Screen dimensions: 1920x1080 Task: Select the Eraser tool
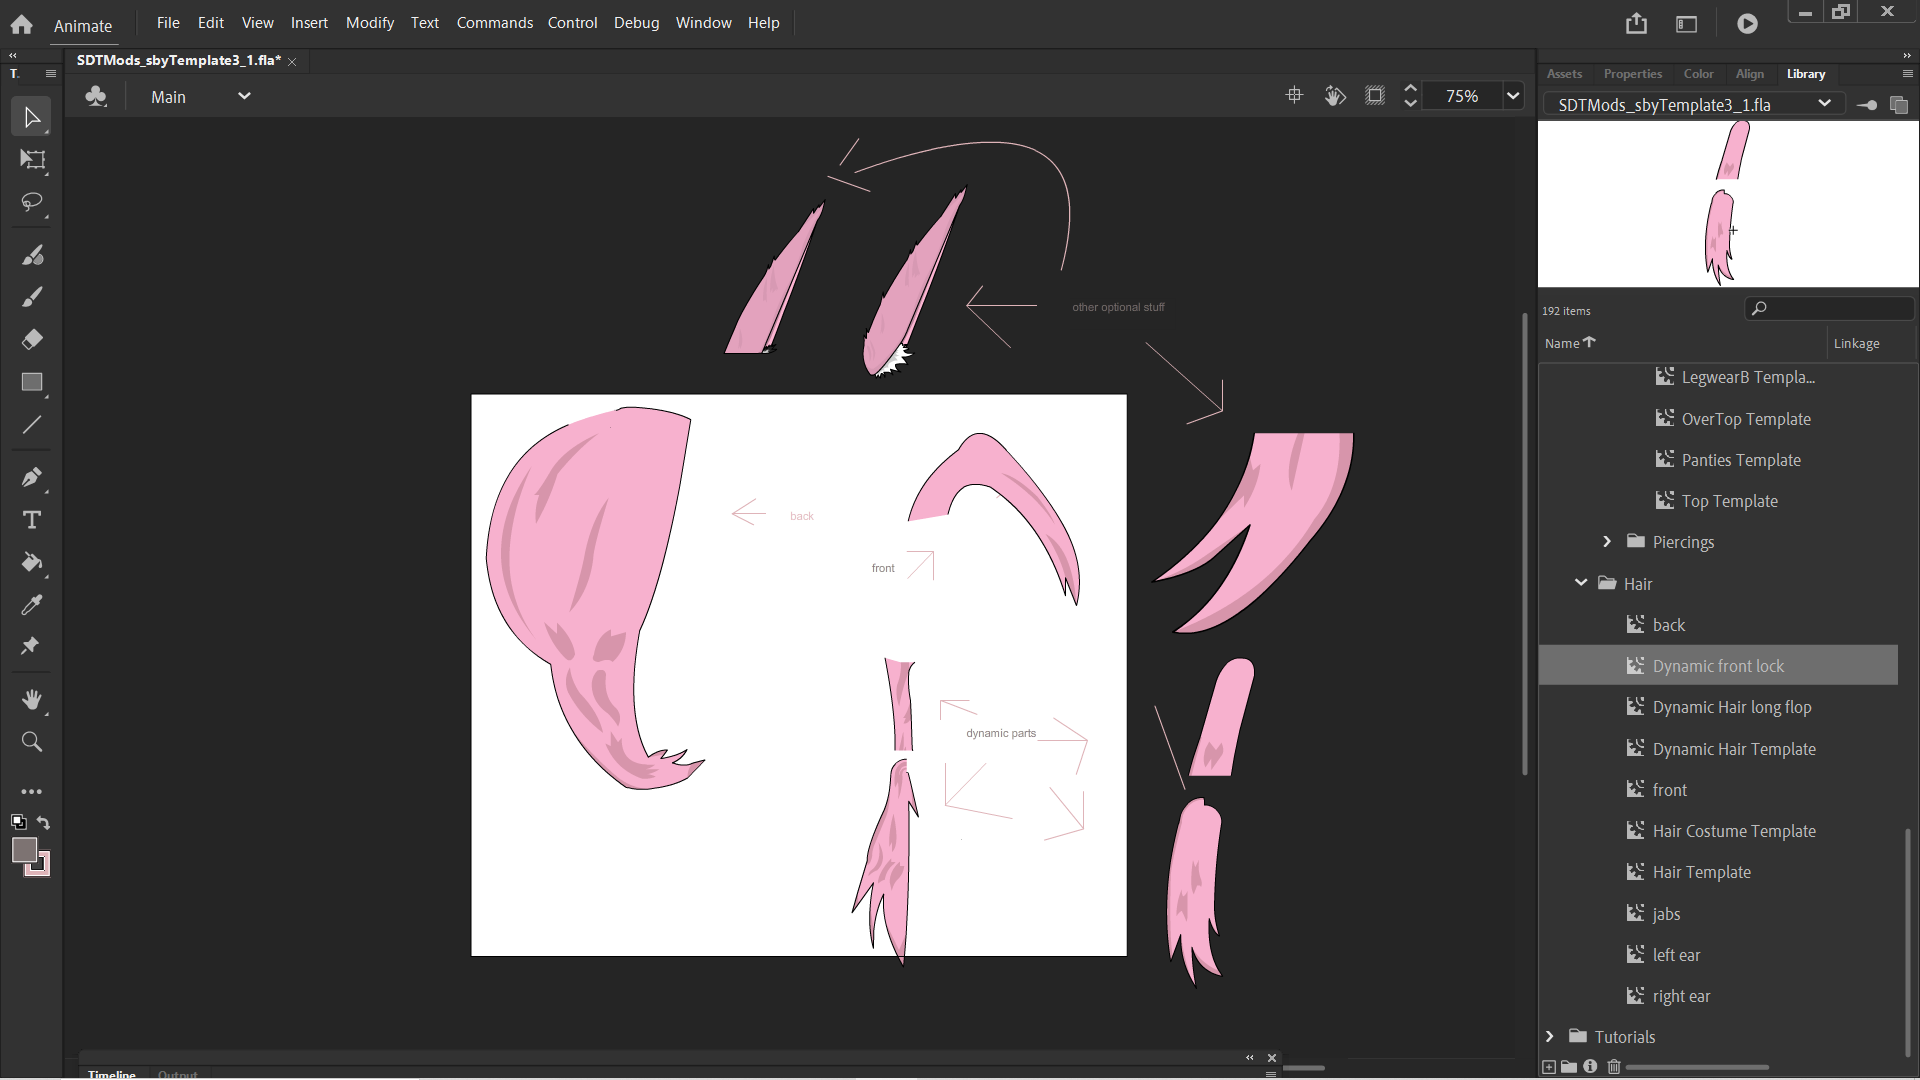[32, 340]
